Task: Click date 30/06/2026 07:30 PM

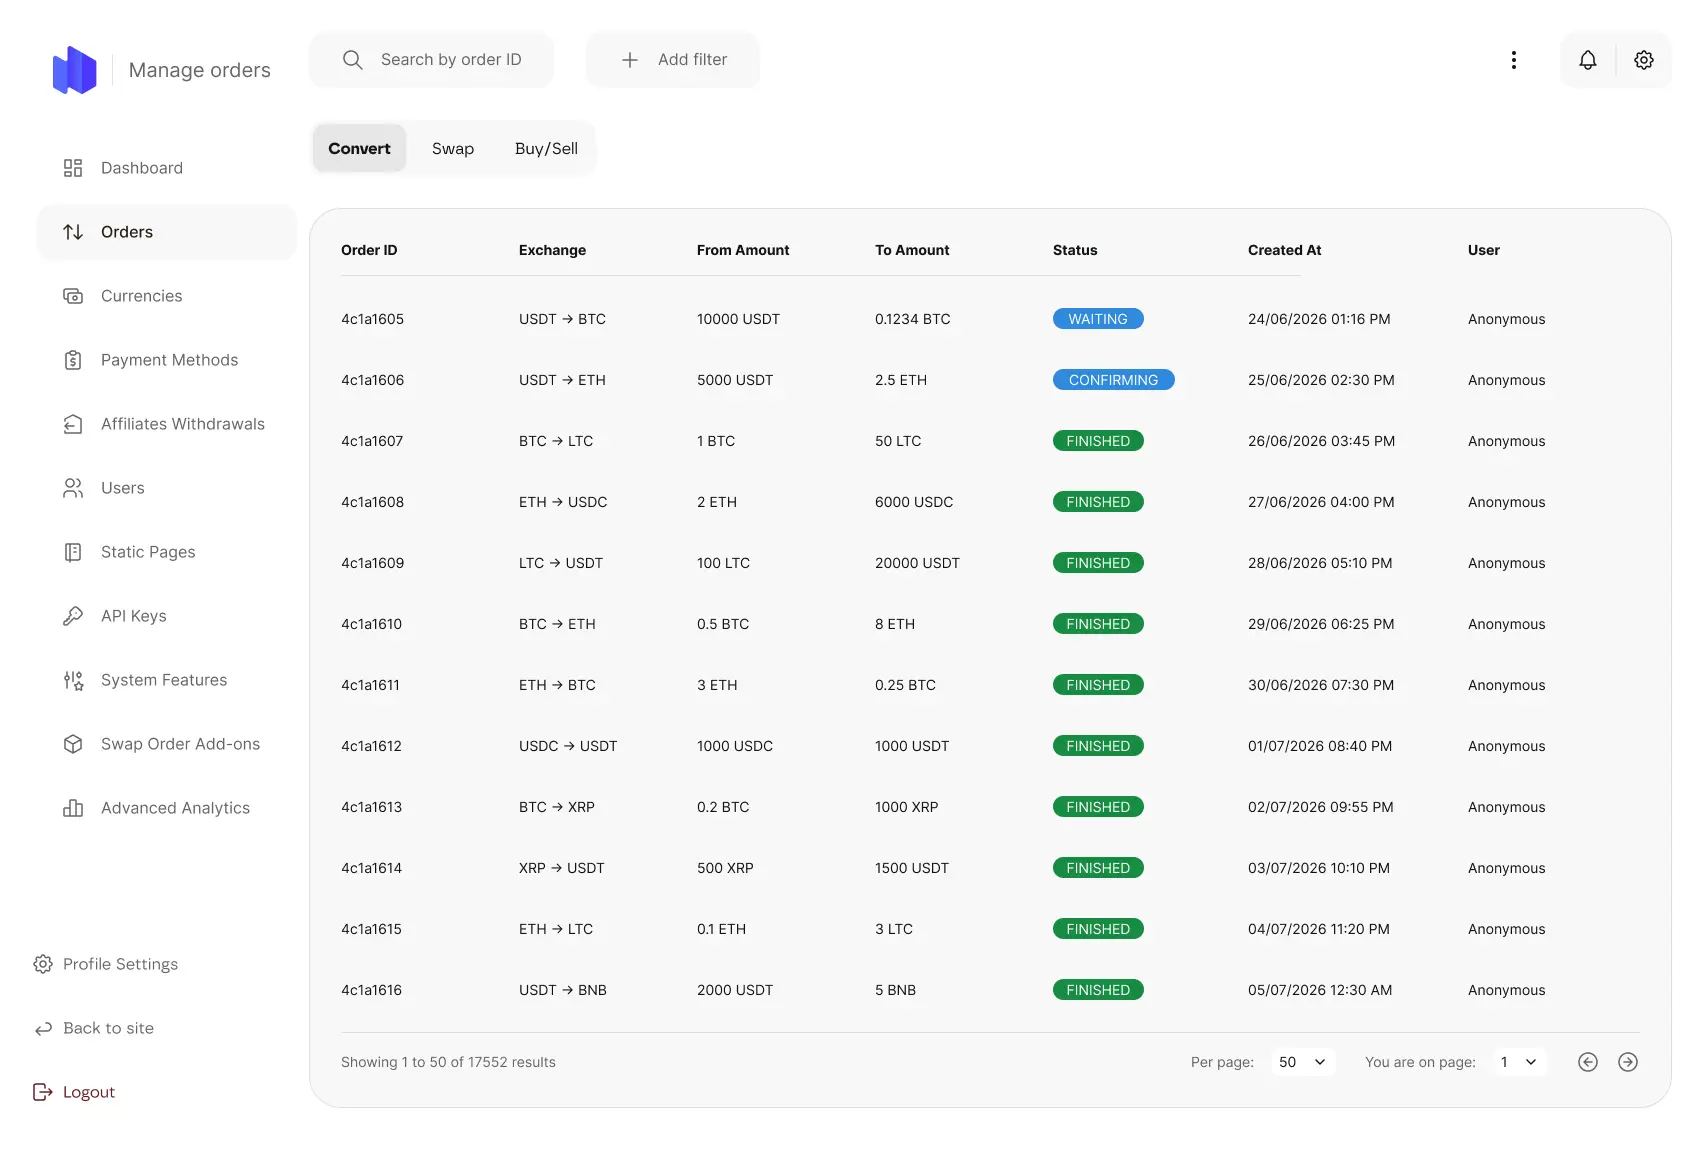Action: tap(1321, 685)
